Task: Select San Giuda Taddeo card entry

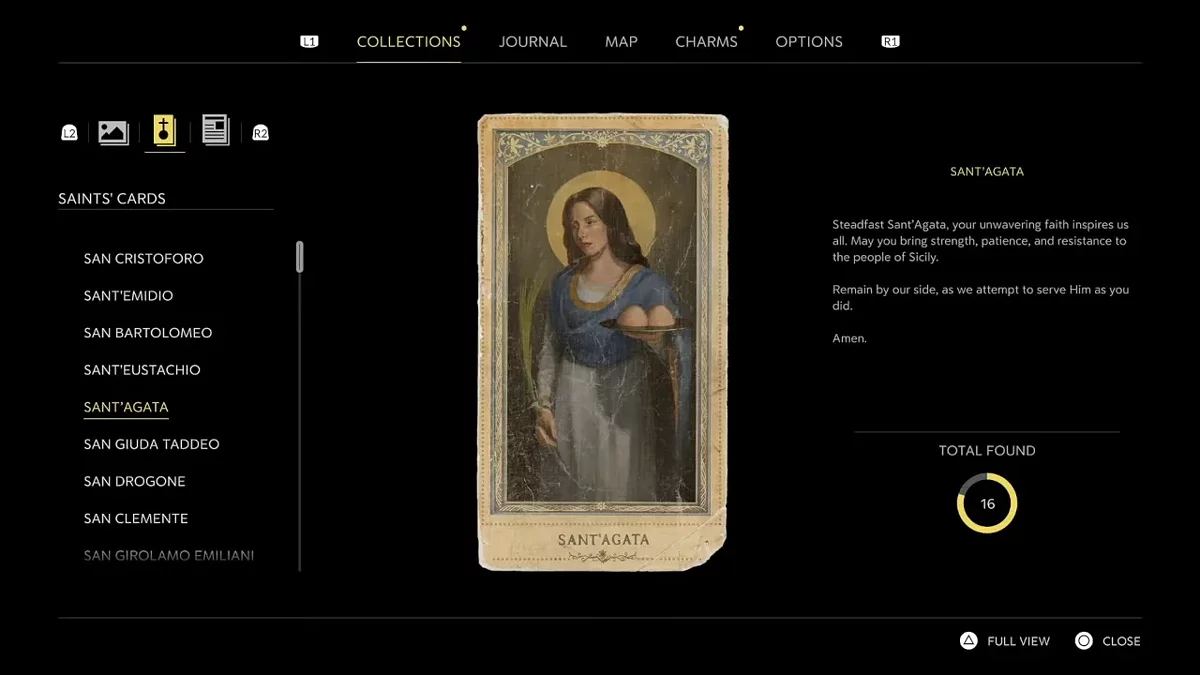Action: 151,444
